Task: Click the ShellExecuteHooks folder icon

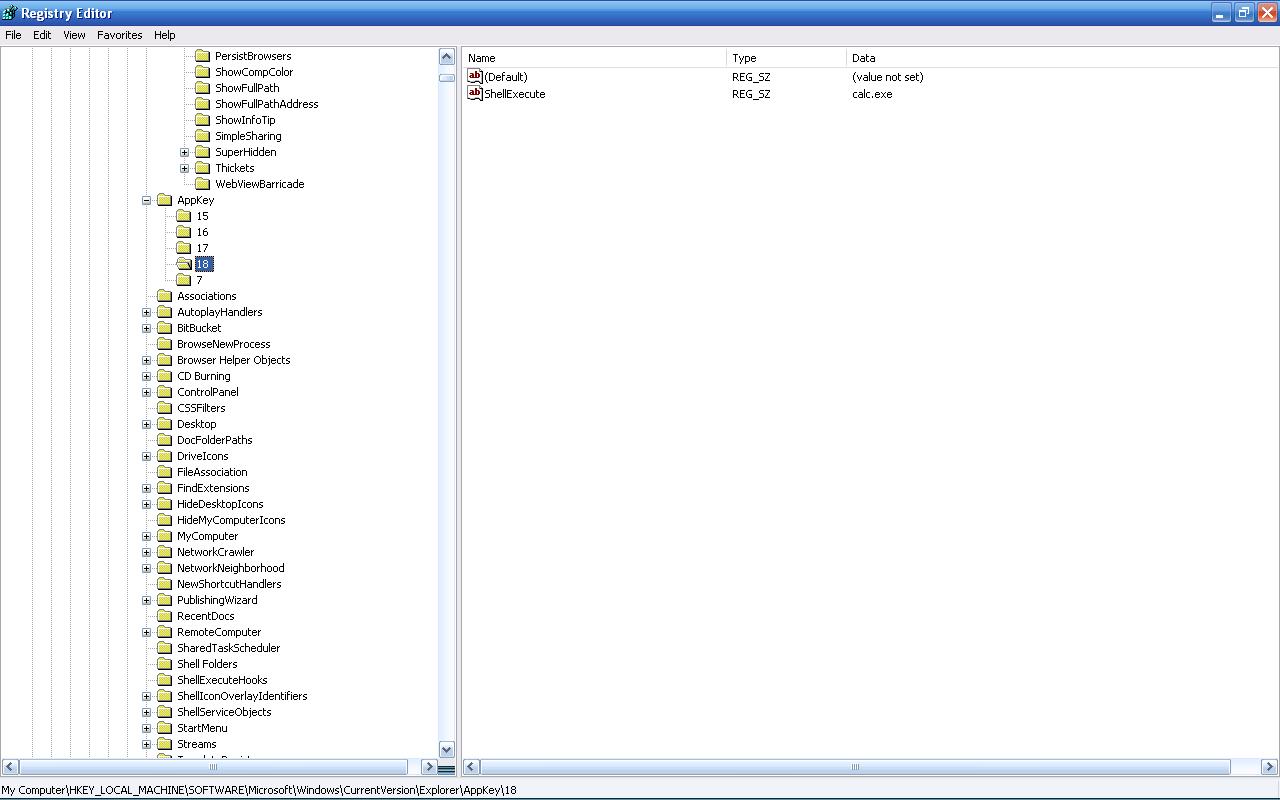Action: point(165,680)
